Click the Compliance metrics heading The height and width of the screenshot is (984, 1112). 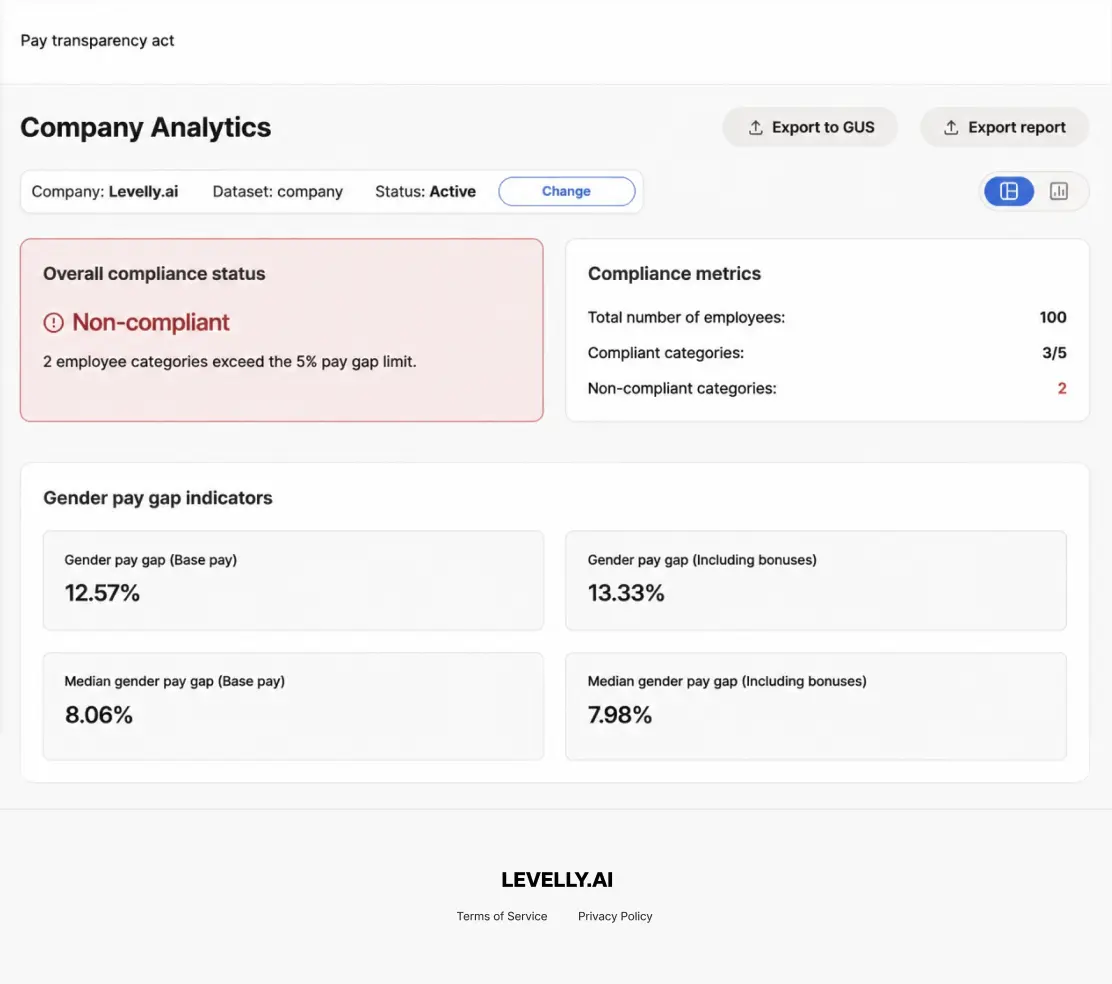pyautogui.click(x=674, y=274)
